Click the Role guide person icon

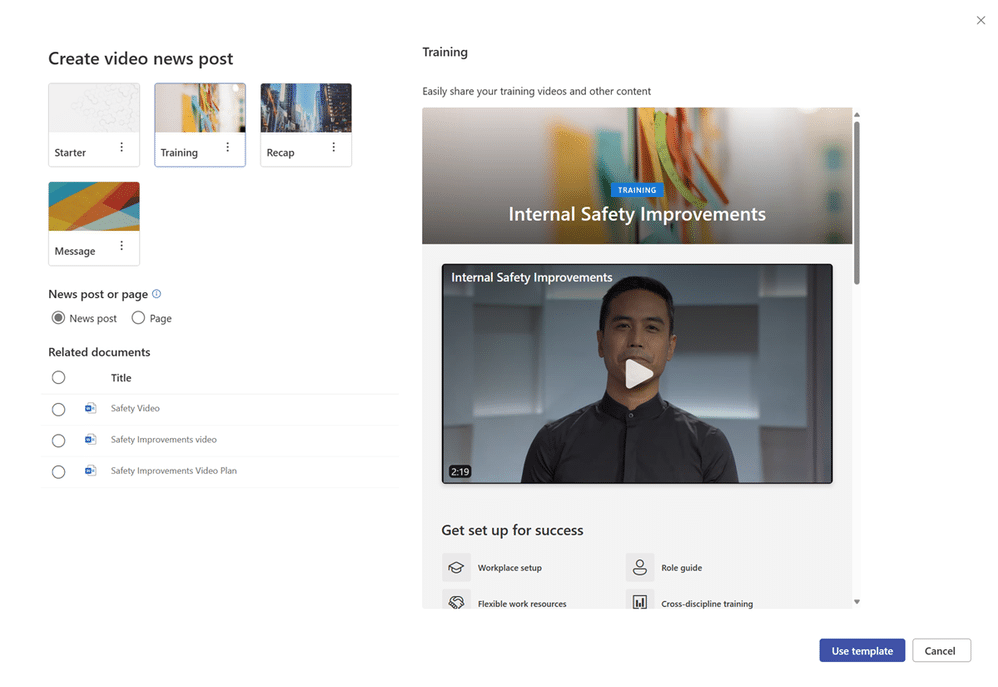click(x=639, y=567)
